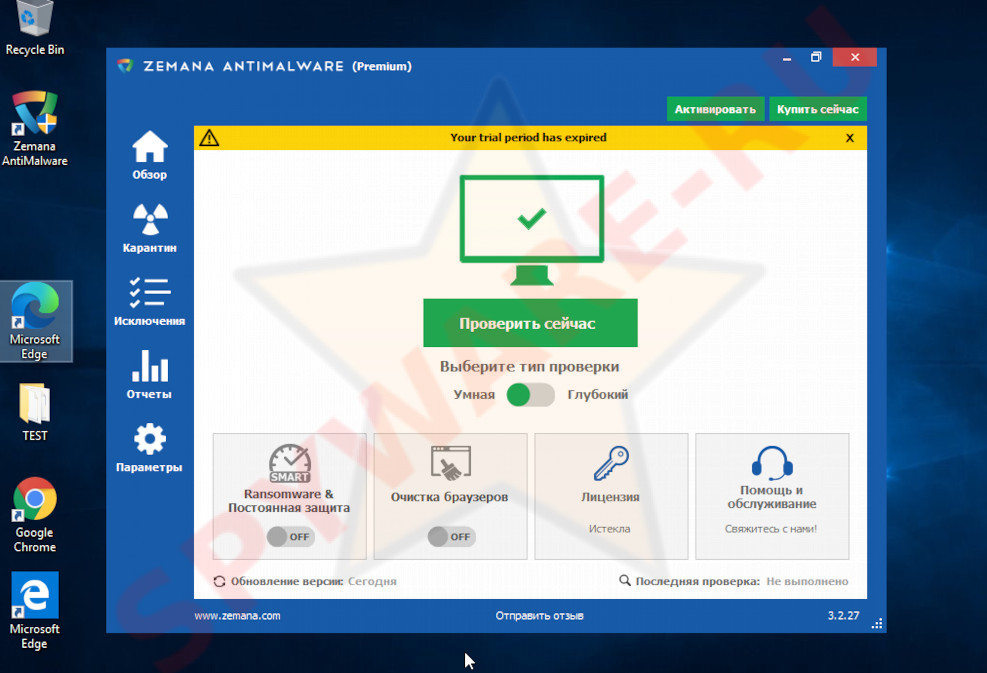Open Recycle Bin on the desktop
The image size is (987, 673).
[x=35, y=28]
